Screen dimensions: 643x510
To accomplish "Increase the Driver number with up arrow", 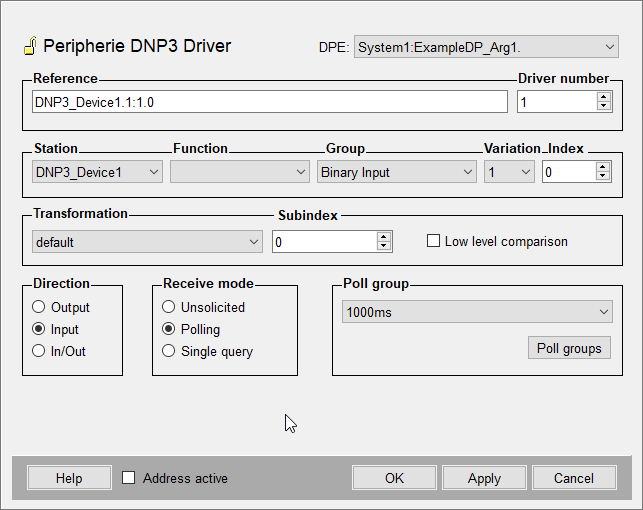I will coord(603,97).
